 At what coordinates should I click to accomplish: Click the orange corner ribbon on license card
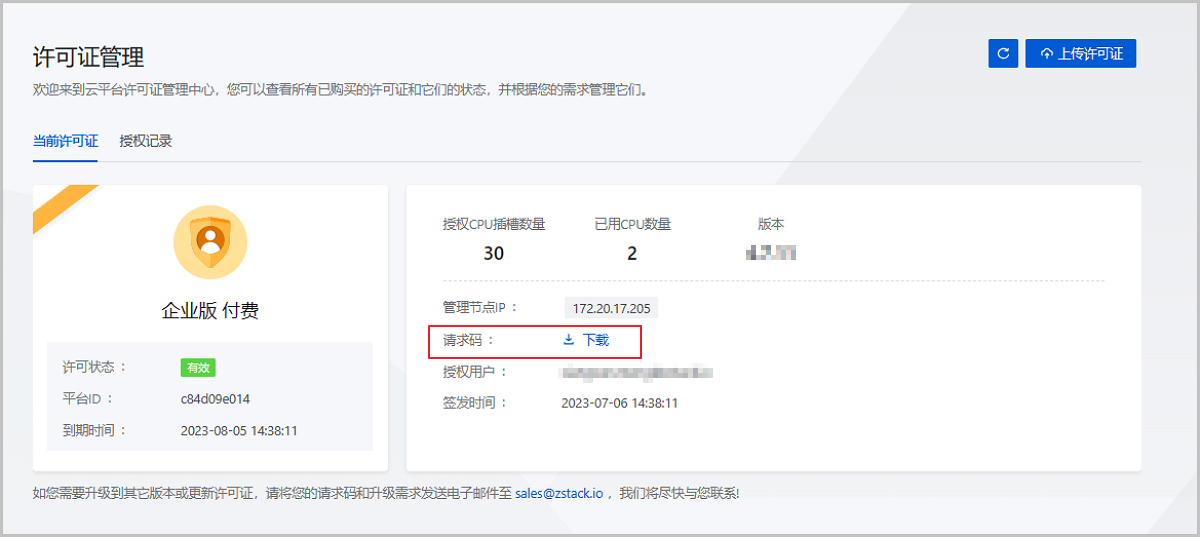(x=60, y=204)
